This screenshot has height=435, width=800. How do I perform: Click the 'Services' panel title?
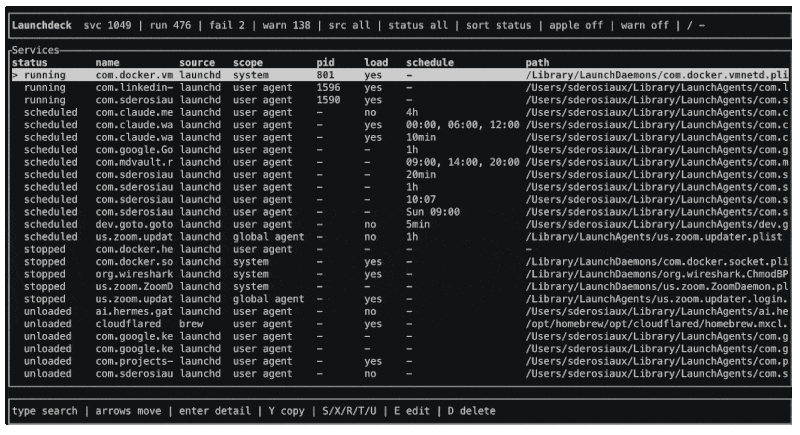pos(35,50)
